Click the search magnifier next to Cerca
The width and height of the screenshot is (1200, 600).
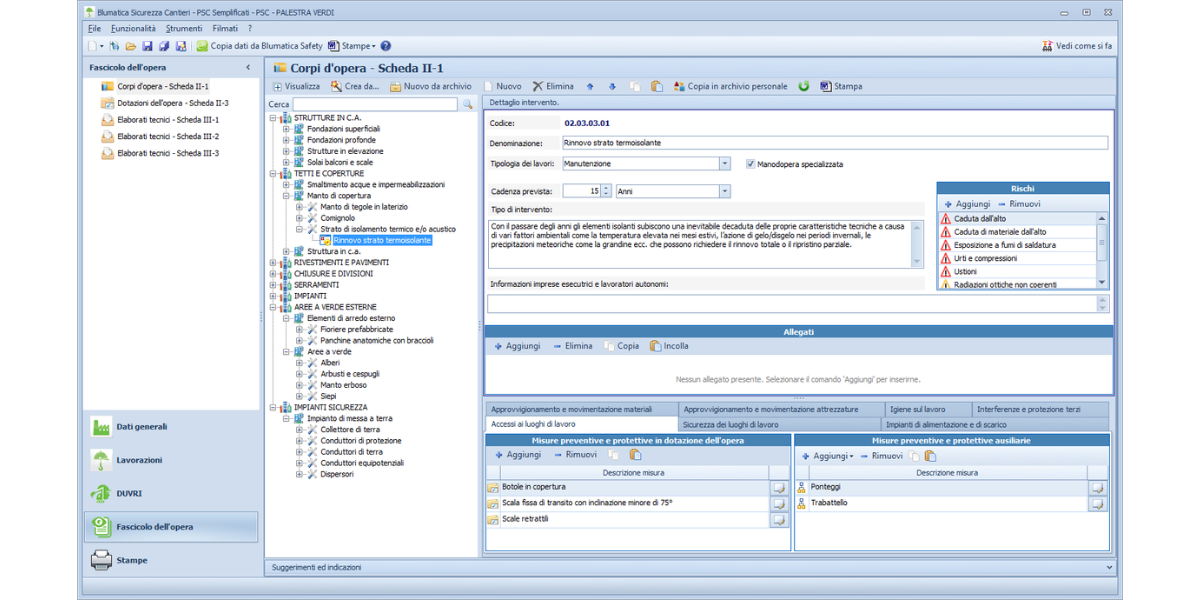click(467, 104)
